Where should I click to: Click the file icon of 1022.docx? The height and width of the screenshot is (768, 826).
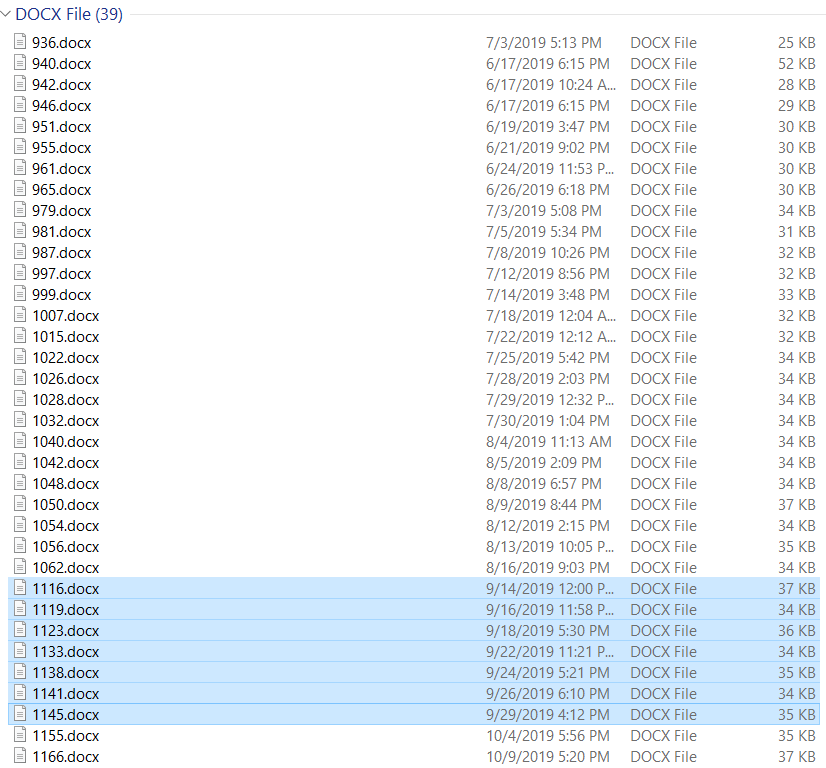[x=20, y=357]
